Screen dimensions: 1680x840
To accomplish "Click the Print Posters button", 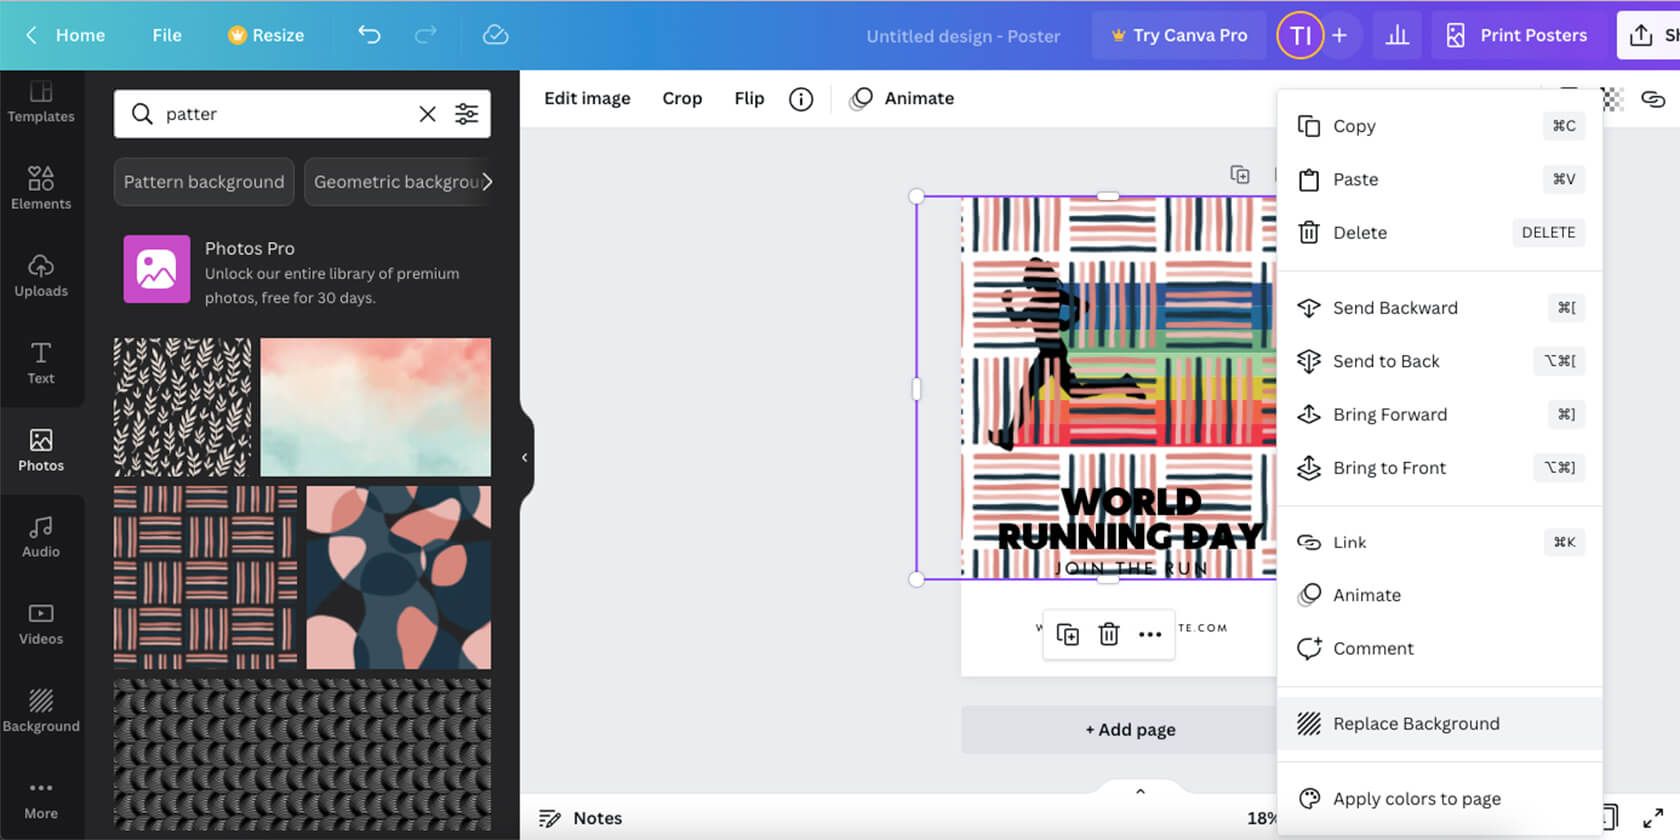I will pos(1516,35).
